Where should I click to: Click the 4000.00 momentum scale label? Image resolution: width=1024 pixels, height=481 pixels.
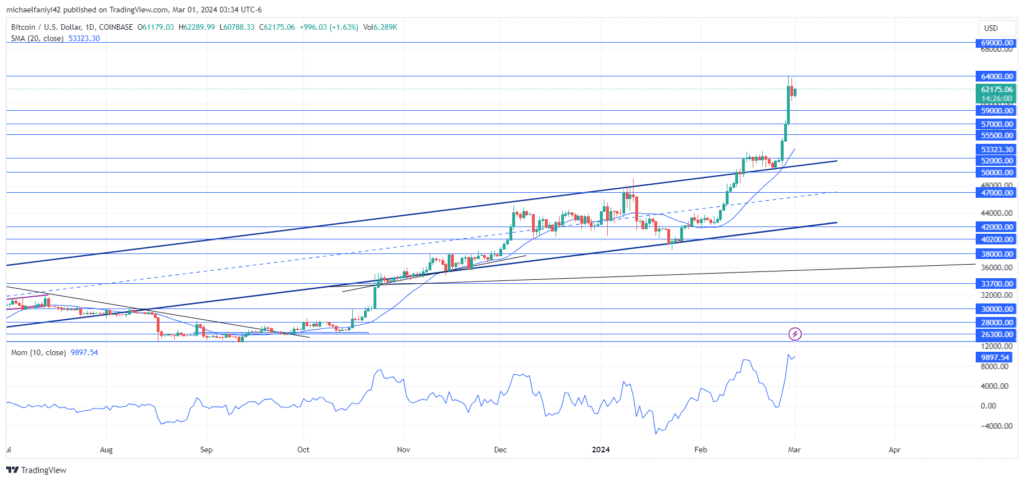pyautogui.click(x=997, y=386)
